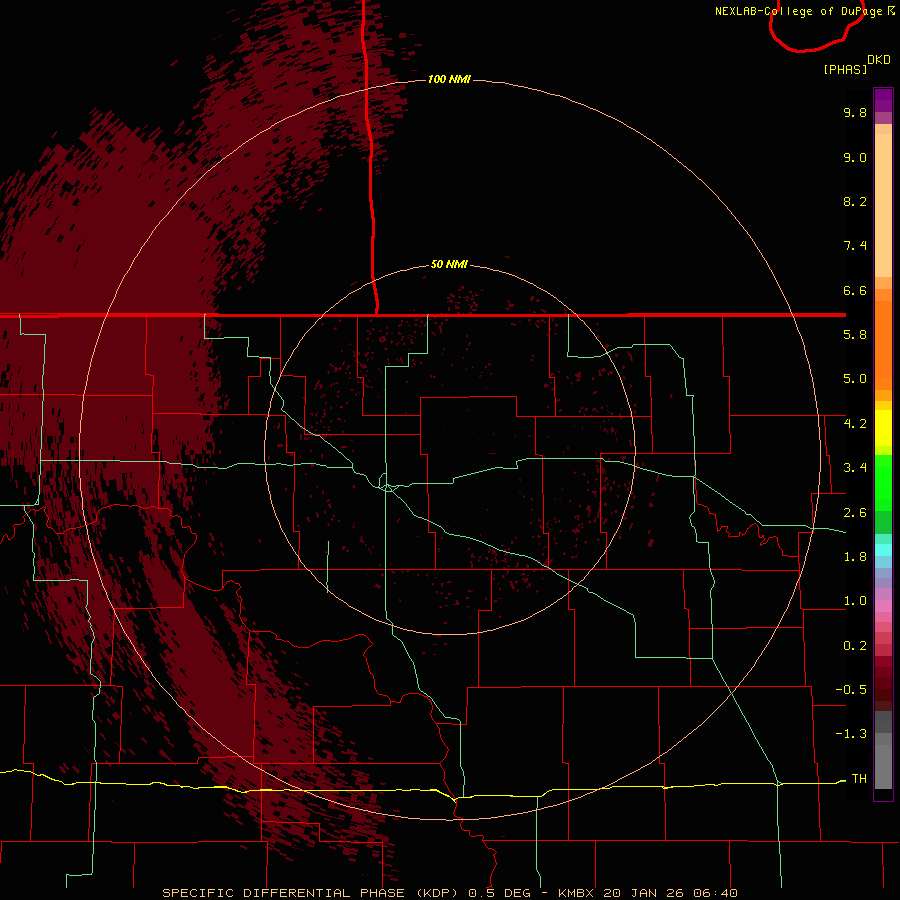Click the 50 NMI range ring label
900x900 pixels.
(x=449, y=265)
